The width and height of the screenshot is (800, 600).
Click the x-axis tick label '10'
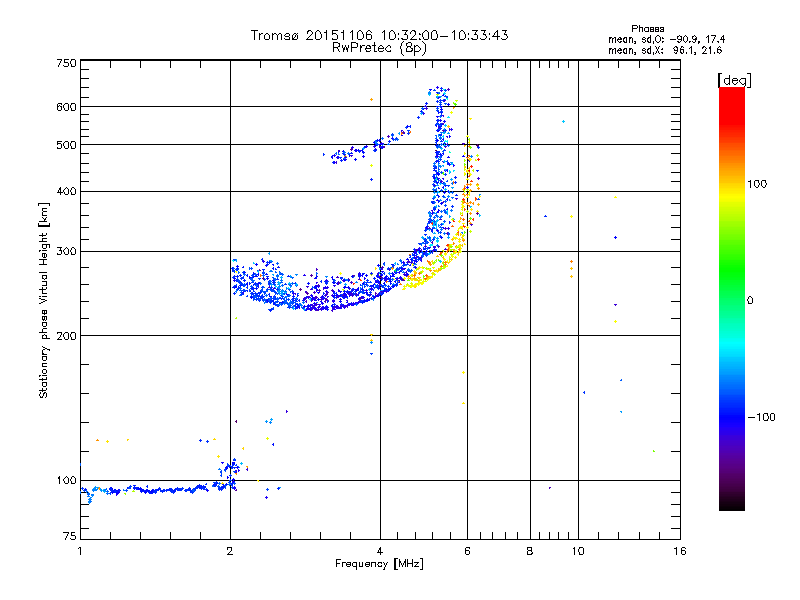click(x=578, y=551)
